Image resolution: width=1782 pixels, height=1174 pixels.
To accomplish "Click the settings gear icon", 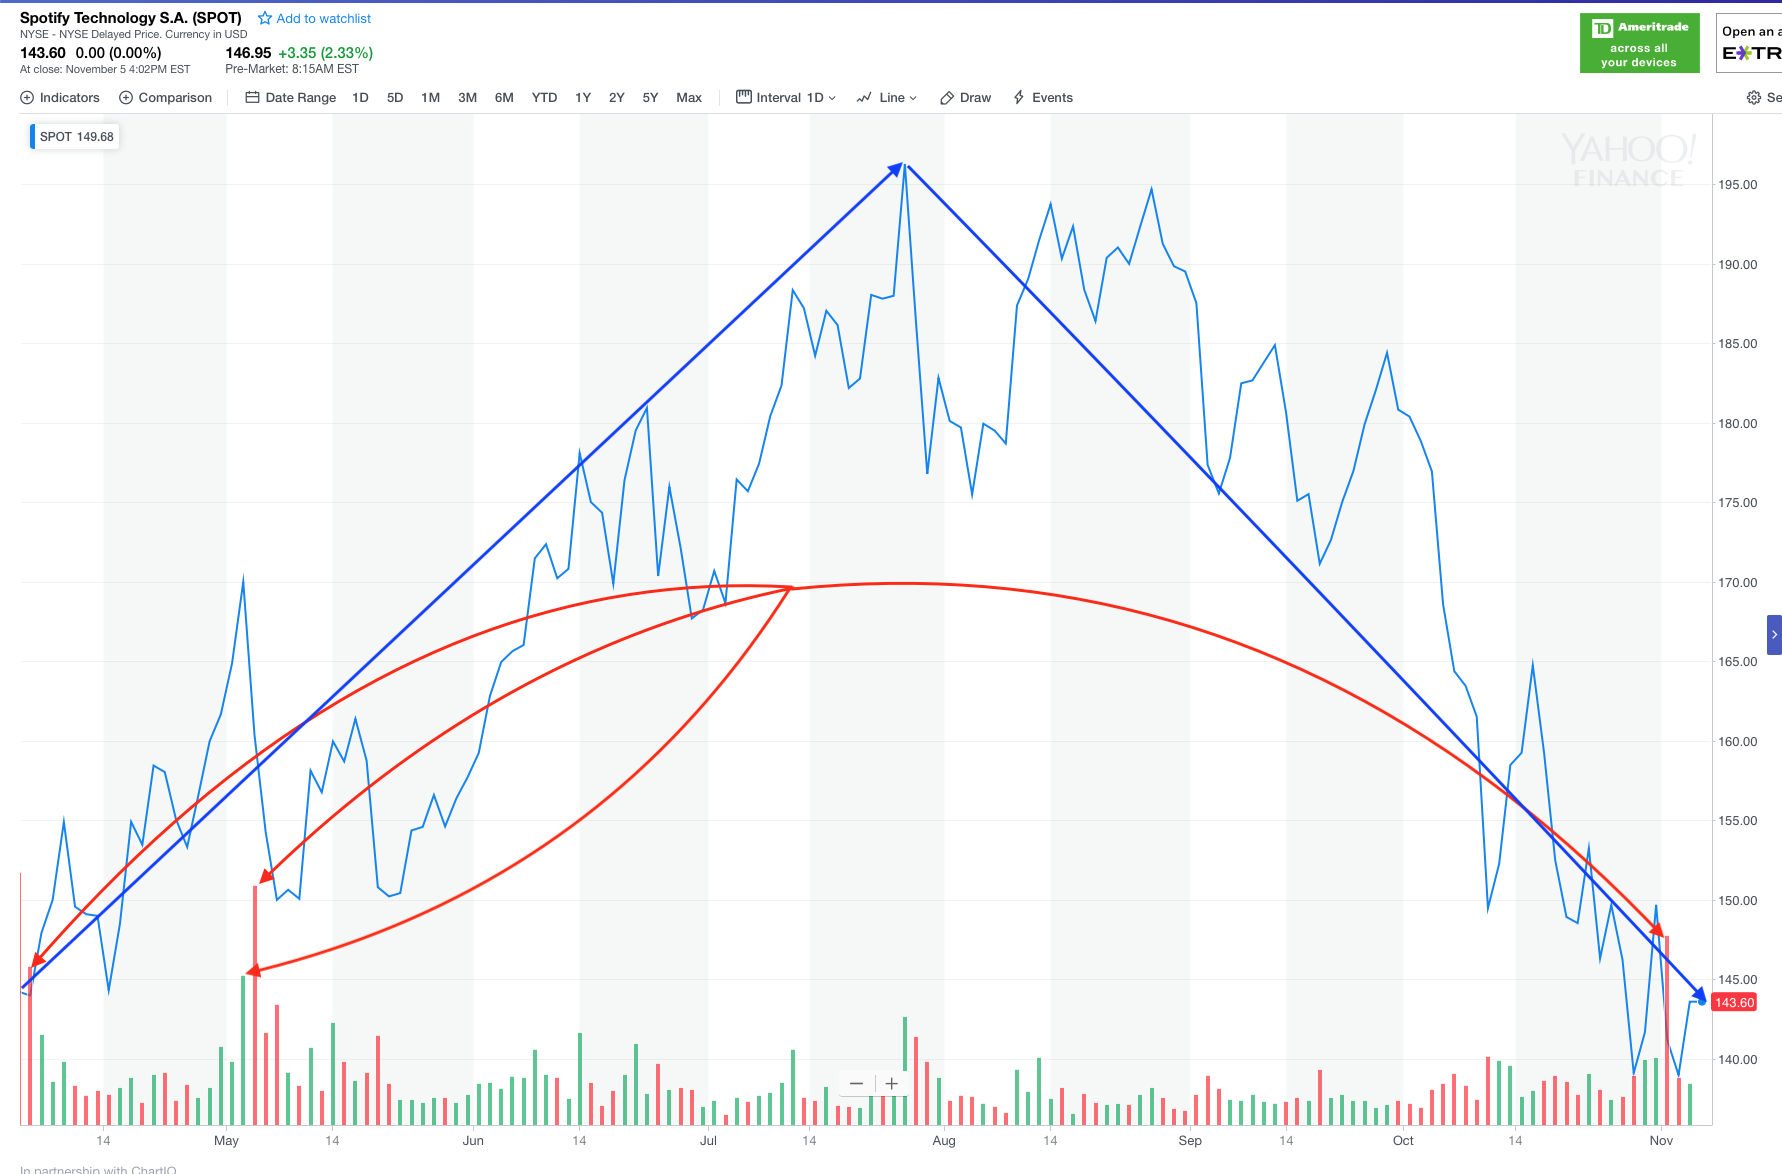I will pos(1753,98).
